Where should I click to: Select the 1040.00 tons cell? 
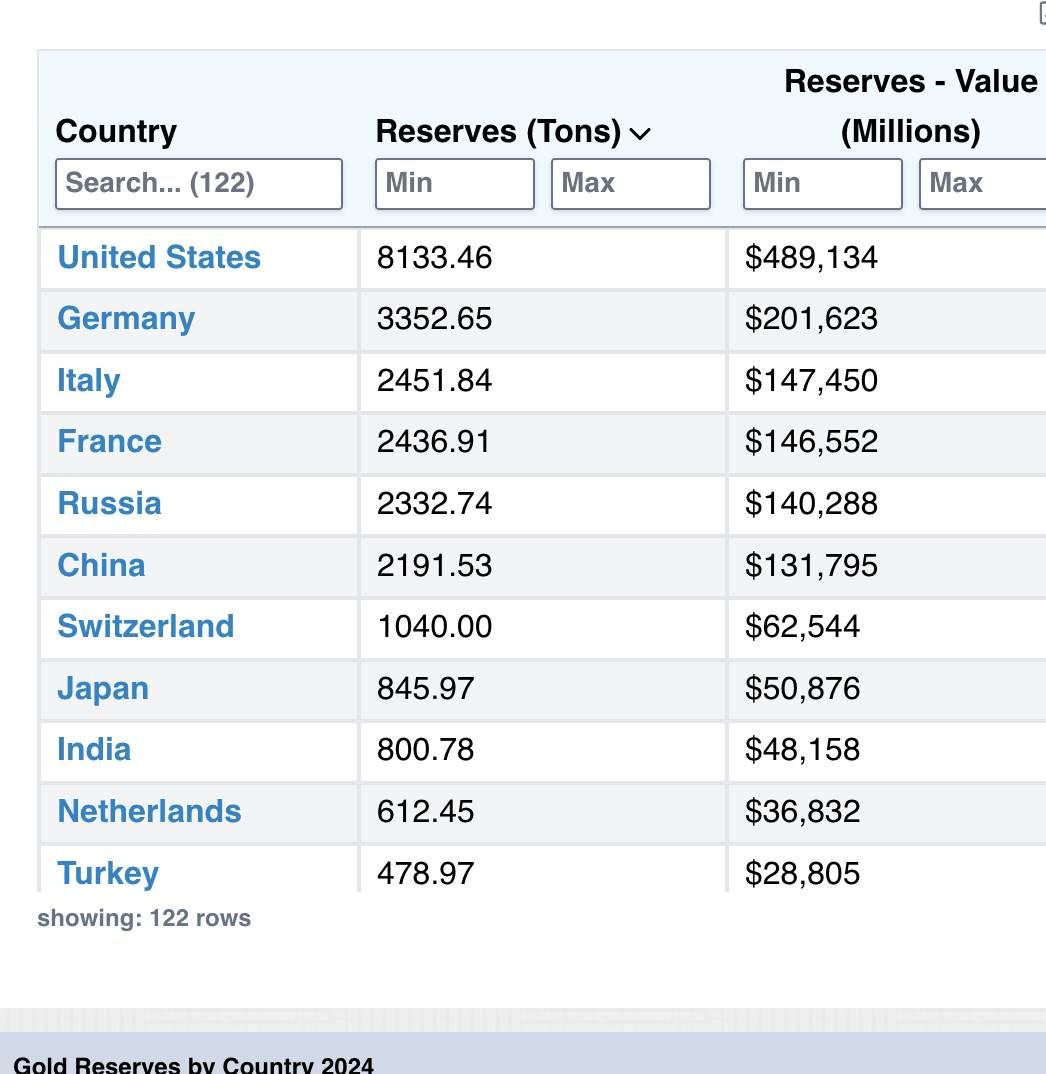(x=543, y=627)
